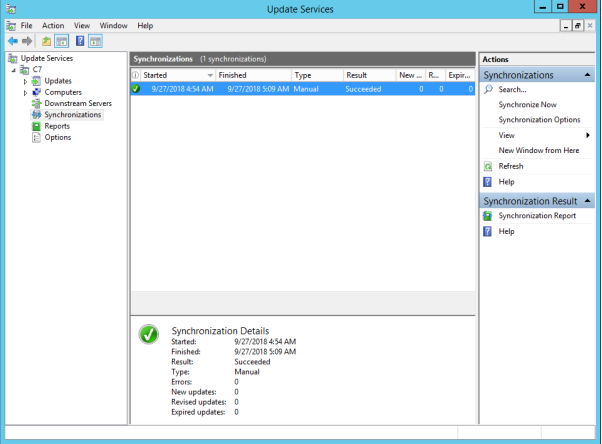602x444 pixels.
Task: Click New Window from Here
Action: (x=539, y=151)
